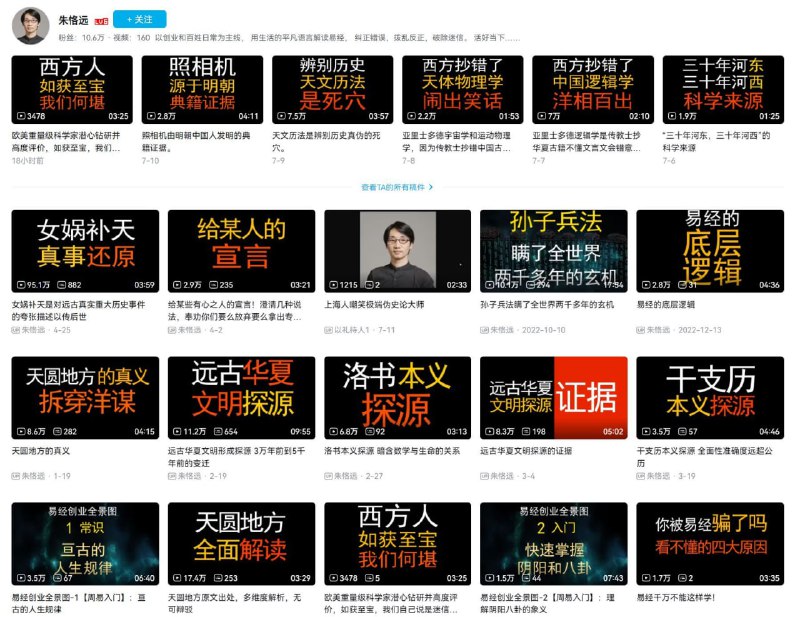Viewport: 800px width, 617px height.
Task: Open 天圆地方的真义 video title link
Action: (x=41, y=451)
